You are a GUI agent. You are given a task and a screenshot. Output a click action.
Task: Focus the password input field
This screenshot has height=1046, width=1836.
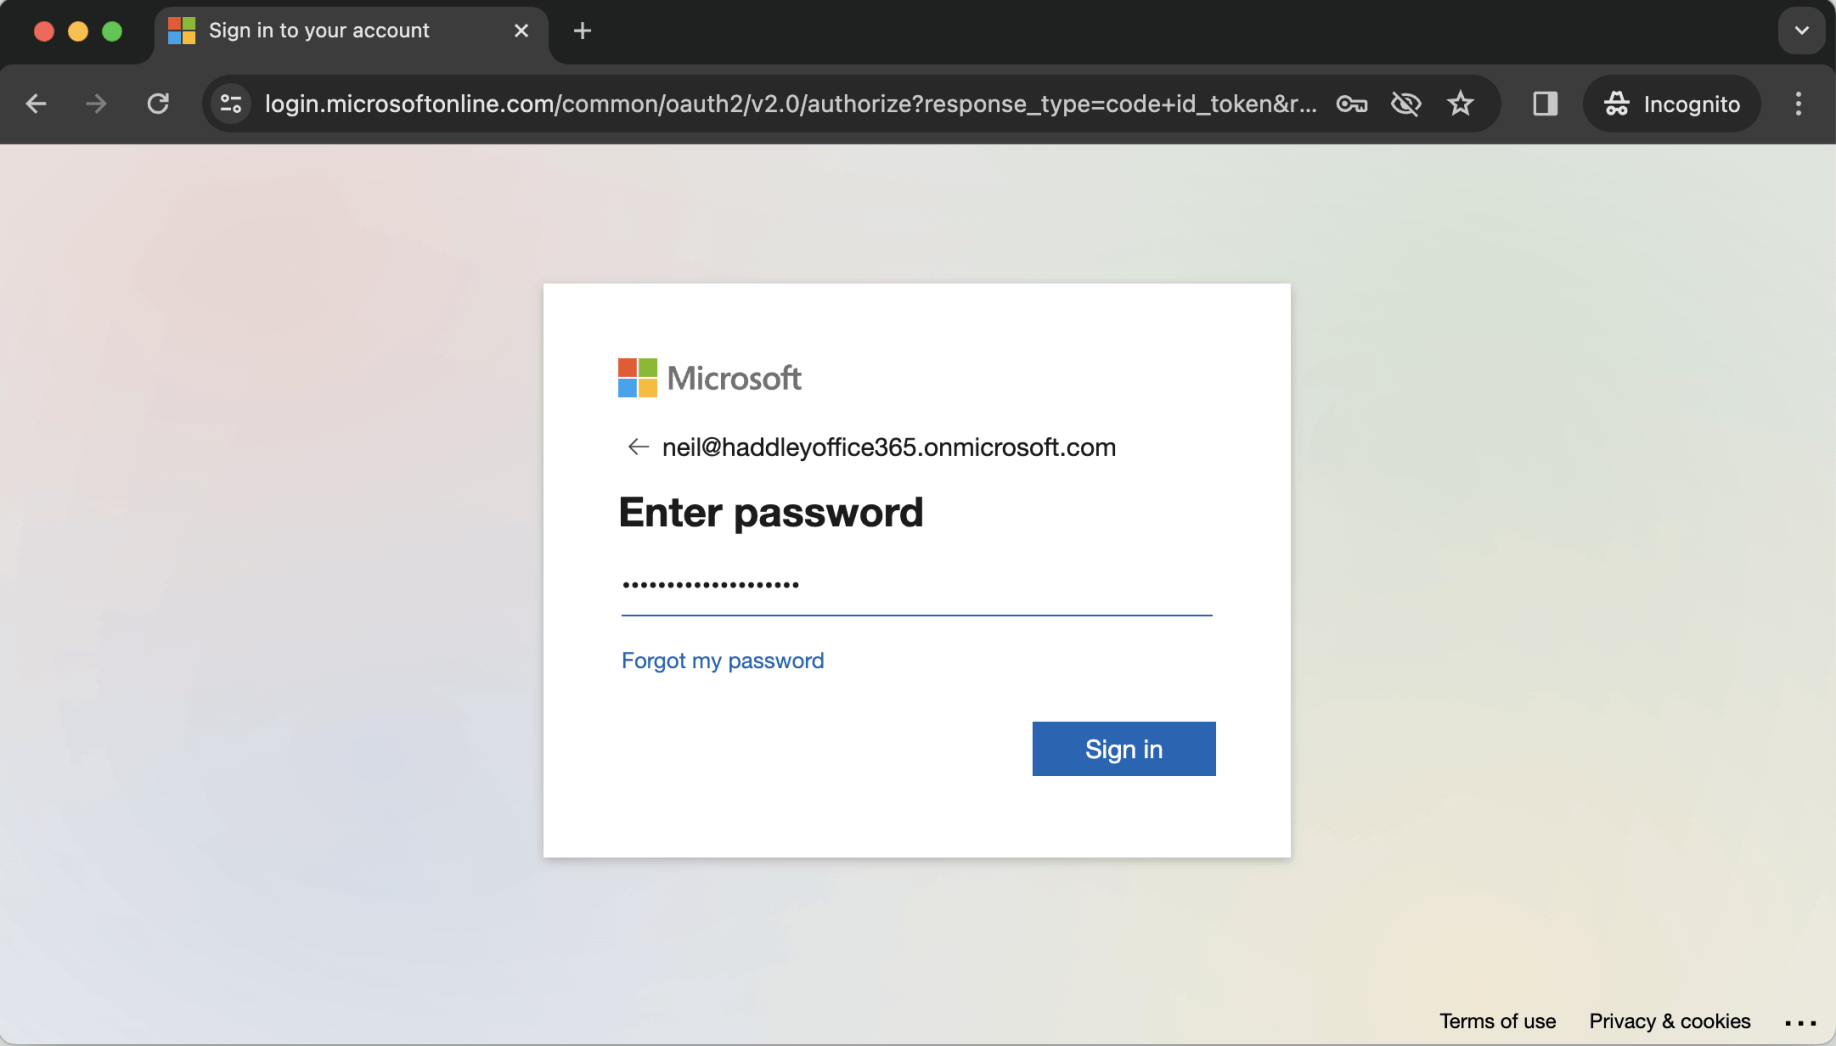coord(915,586)
